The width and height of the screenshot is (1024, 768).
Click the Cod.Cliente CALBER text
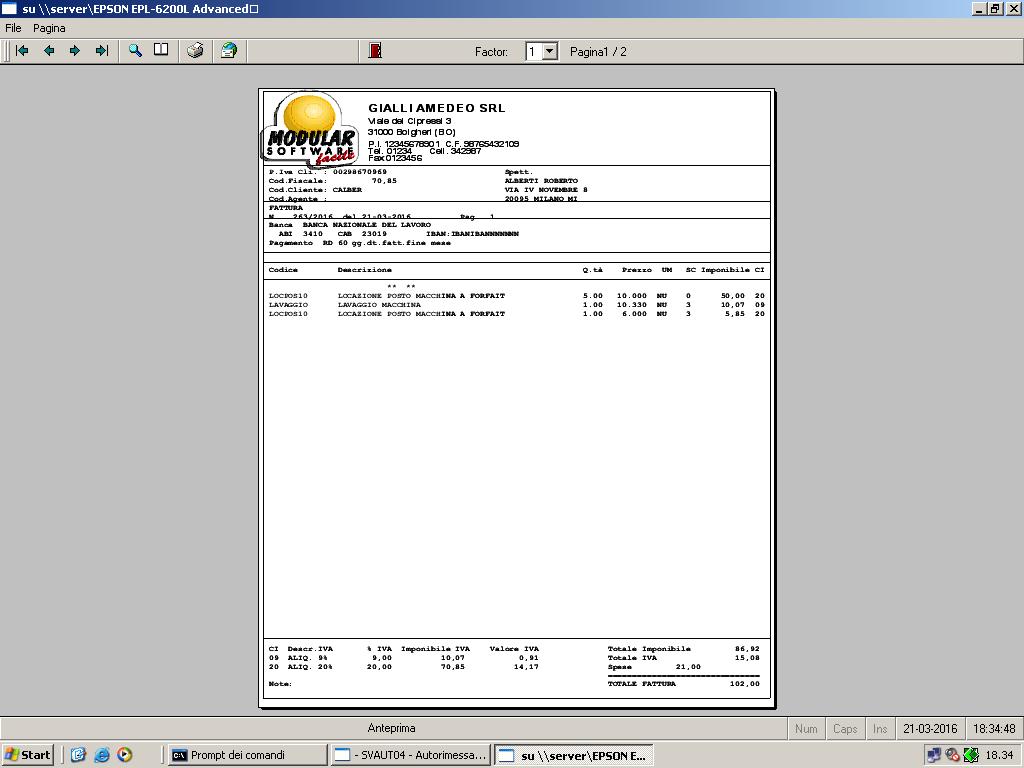(x=315, y=190)
